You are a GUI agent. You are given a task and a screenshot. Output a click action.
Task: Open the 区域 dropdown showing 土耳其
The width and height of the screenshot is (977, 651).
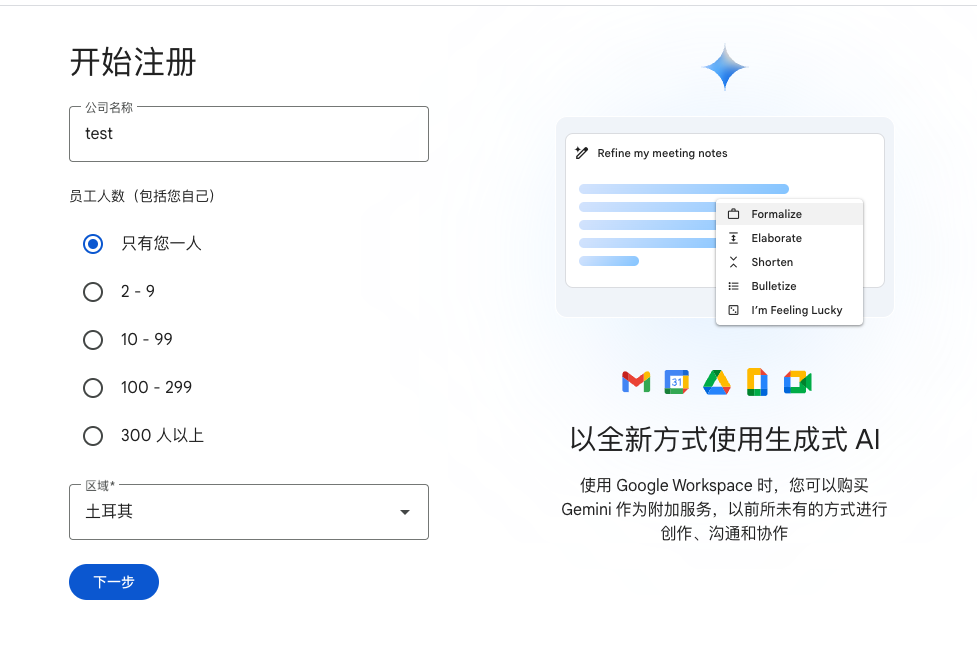tap(249, 512)
